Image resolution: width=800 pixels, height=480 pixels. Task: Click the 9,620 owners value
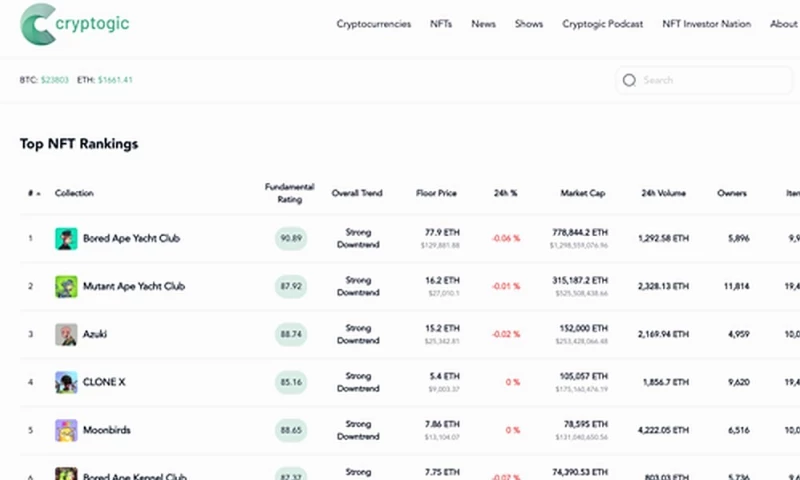point(739,382)
